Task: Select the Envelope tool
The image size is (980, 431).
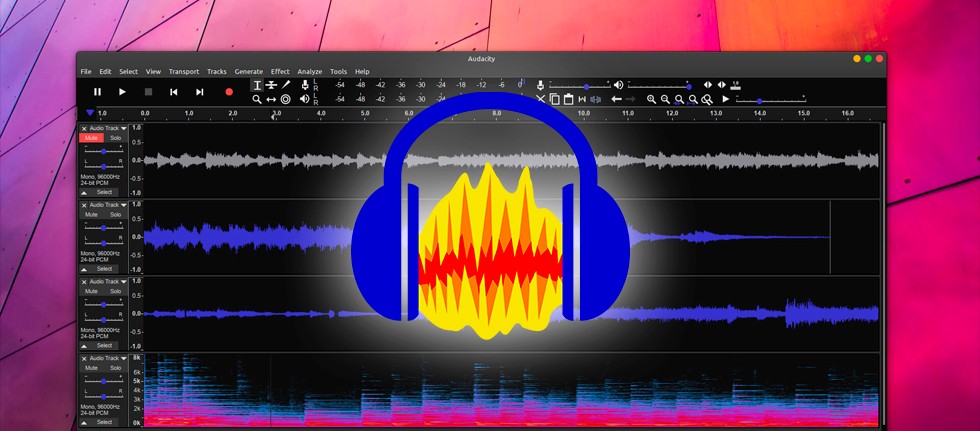Action: (271, 85)
